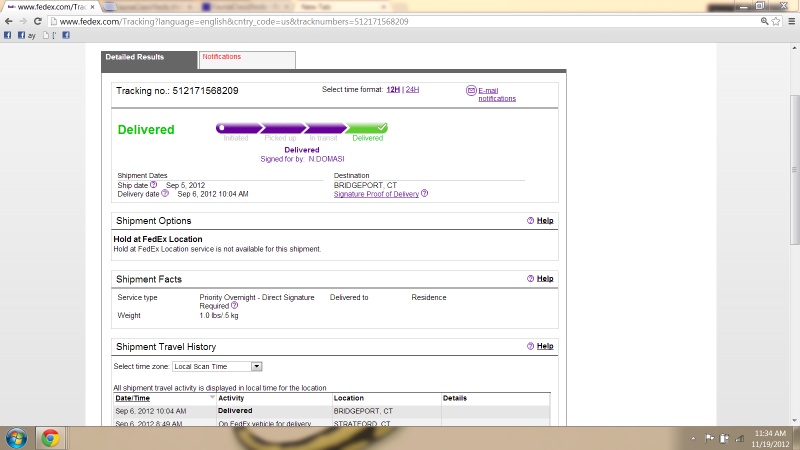Click the Picked up stage of progress bar

pyautogui.click(x=283, y=128)
